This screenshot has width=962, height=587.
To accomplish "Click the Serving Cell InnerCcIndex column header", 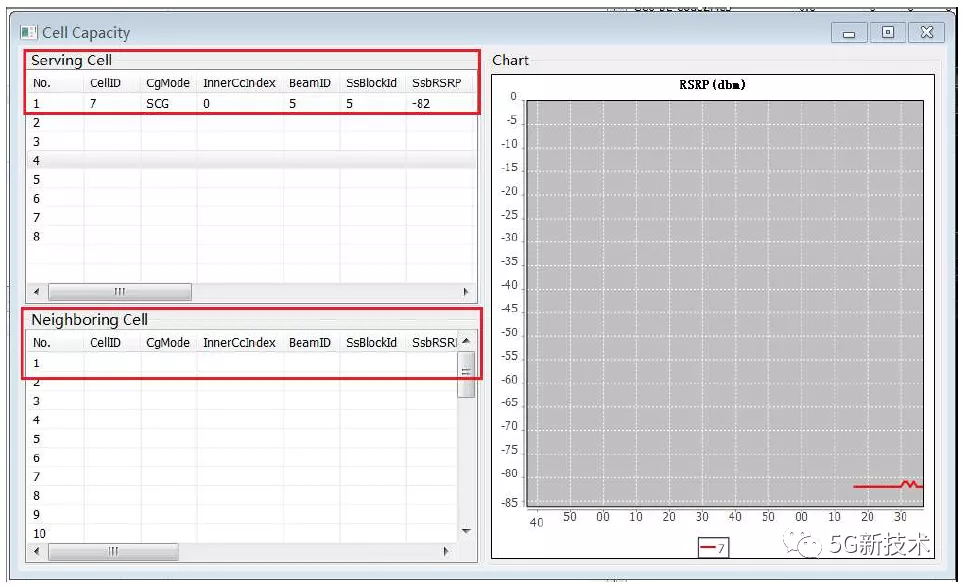I will click(x=239, y=83).
